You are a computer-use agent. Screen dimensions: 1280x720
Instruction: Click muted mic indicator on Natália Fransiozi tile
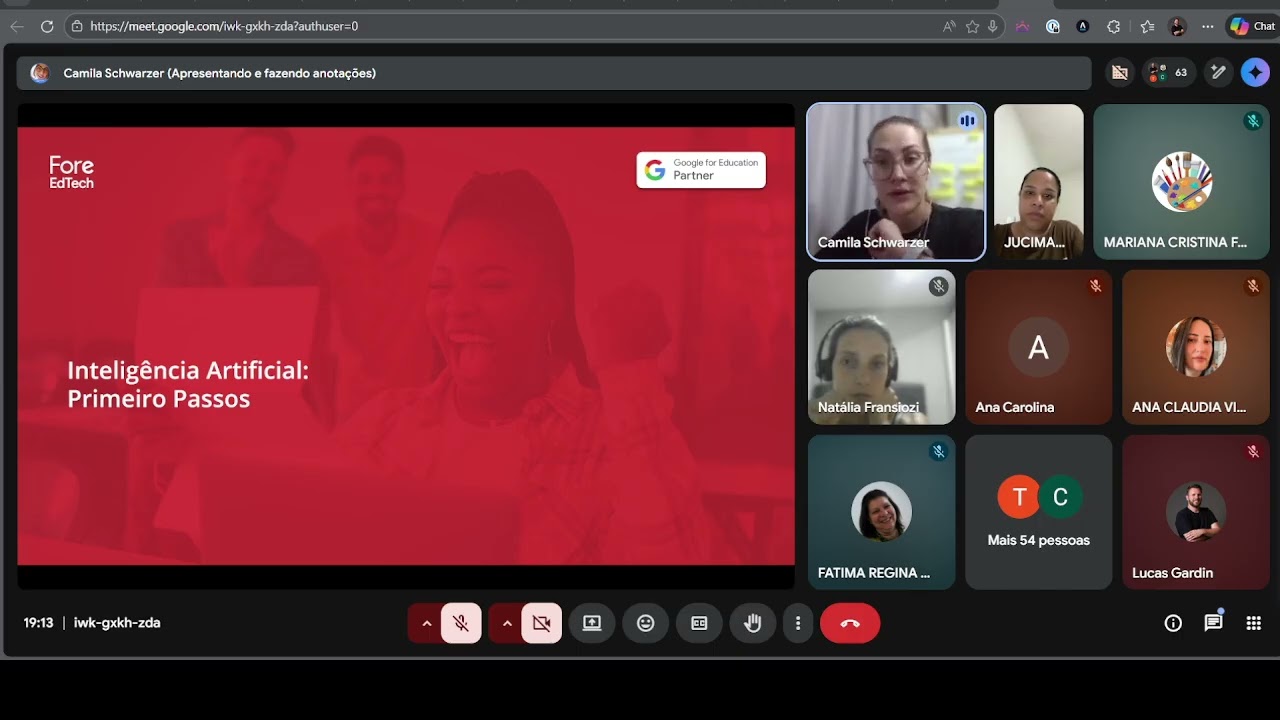938,286
